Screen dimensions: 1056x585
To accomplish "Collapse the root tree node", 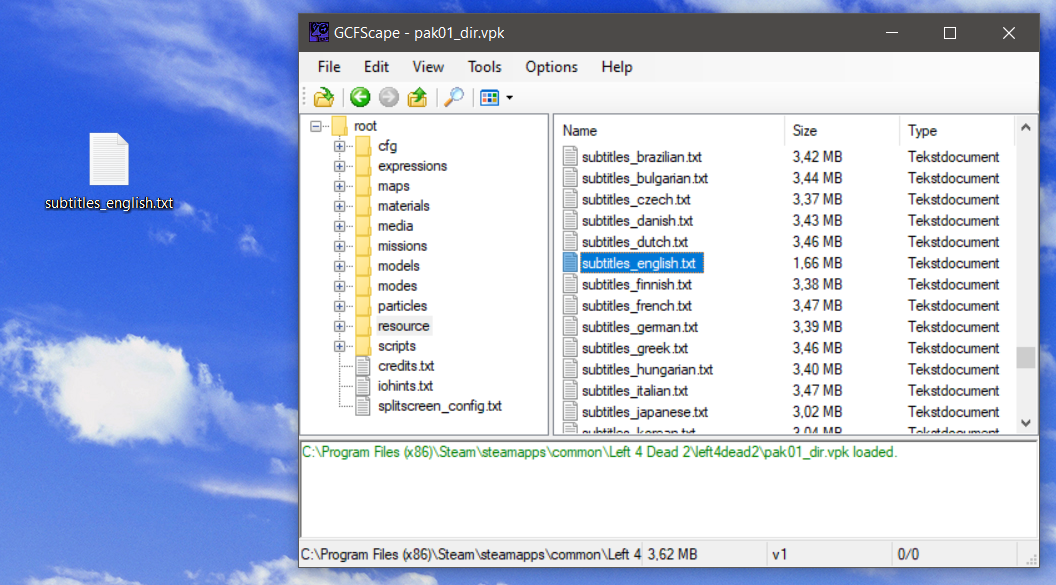I will click(x=316, y=126).
